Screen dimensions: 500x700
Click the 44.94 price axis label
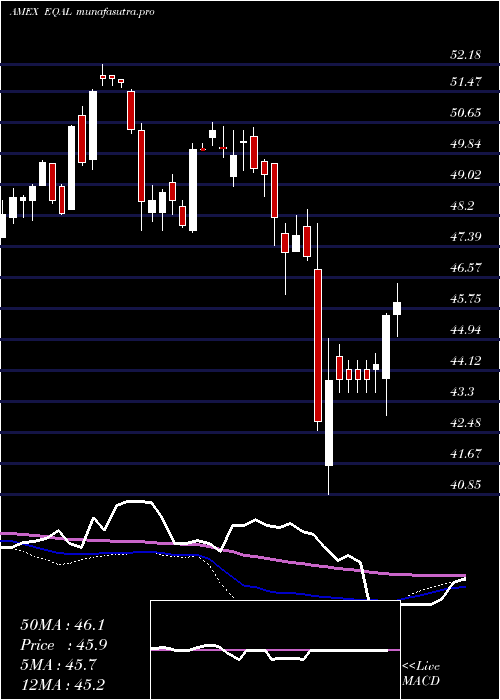pos(465,330)
